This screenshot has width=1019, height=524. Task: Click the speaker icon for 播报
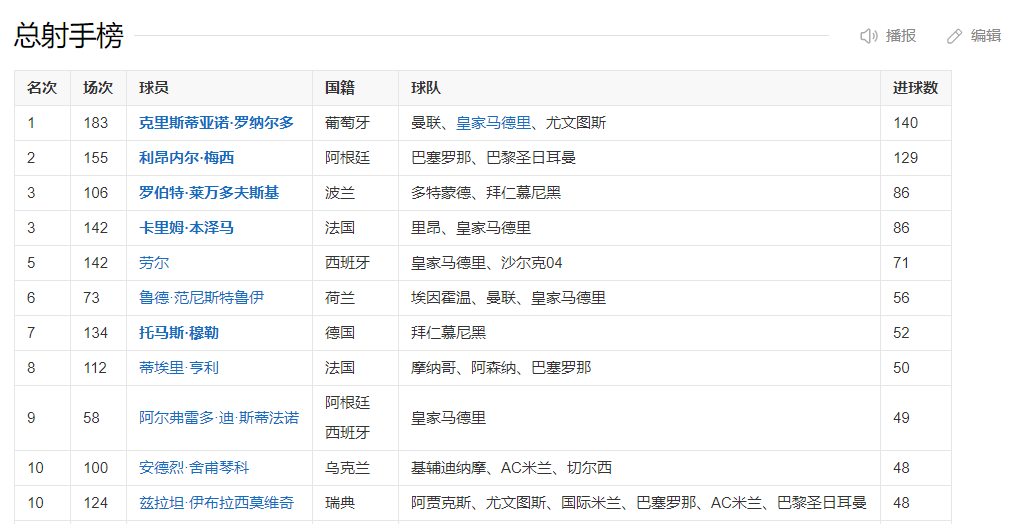869,36
